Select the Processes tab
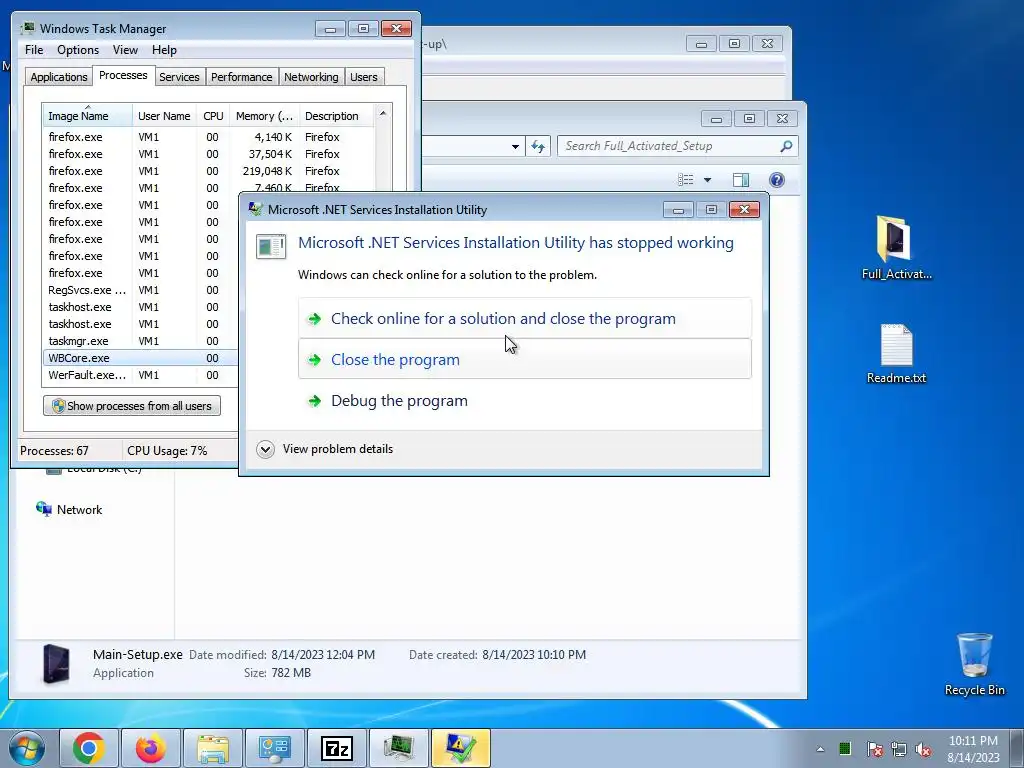This screenshot has height=768, width=1024. coord(123,75)
